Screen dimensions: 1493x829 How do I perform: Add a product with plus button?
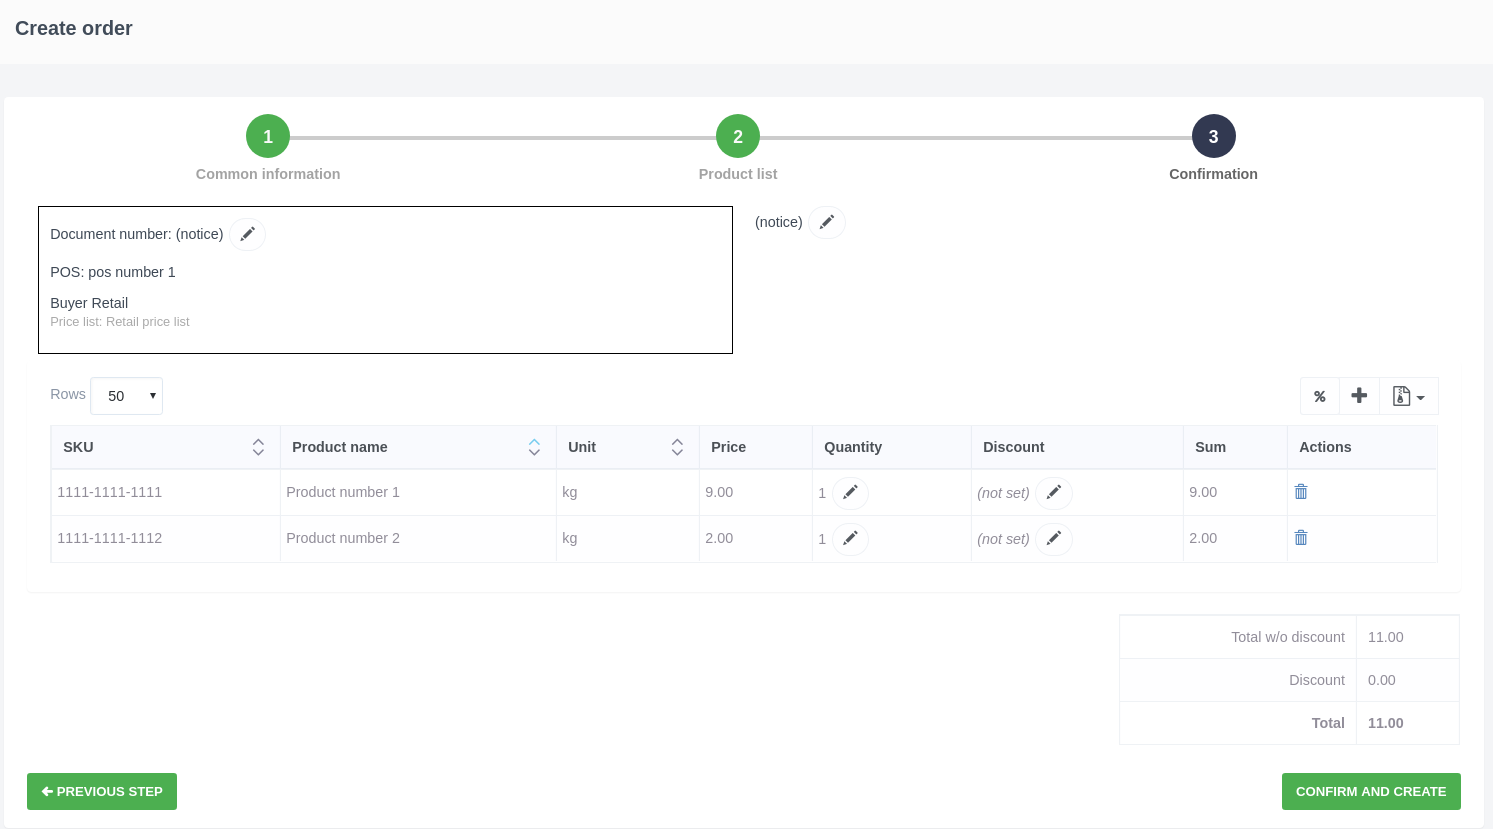[1359, 396]
